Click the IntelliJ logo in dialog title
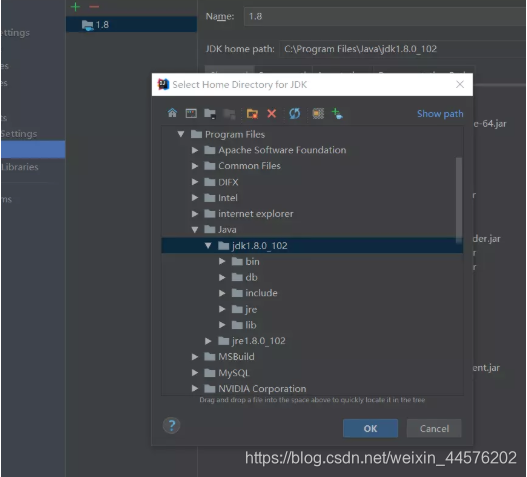This screenshot has width=527, height=477. [163, 84]
